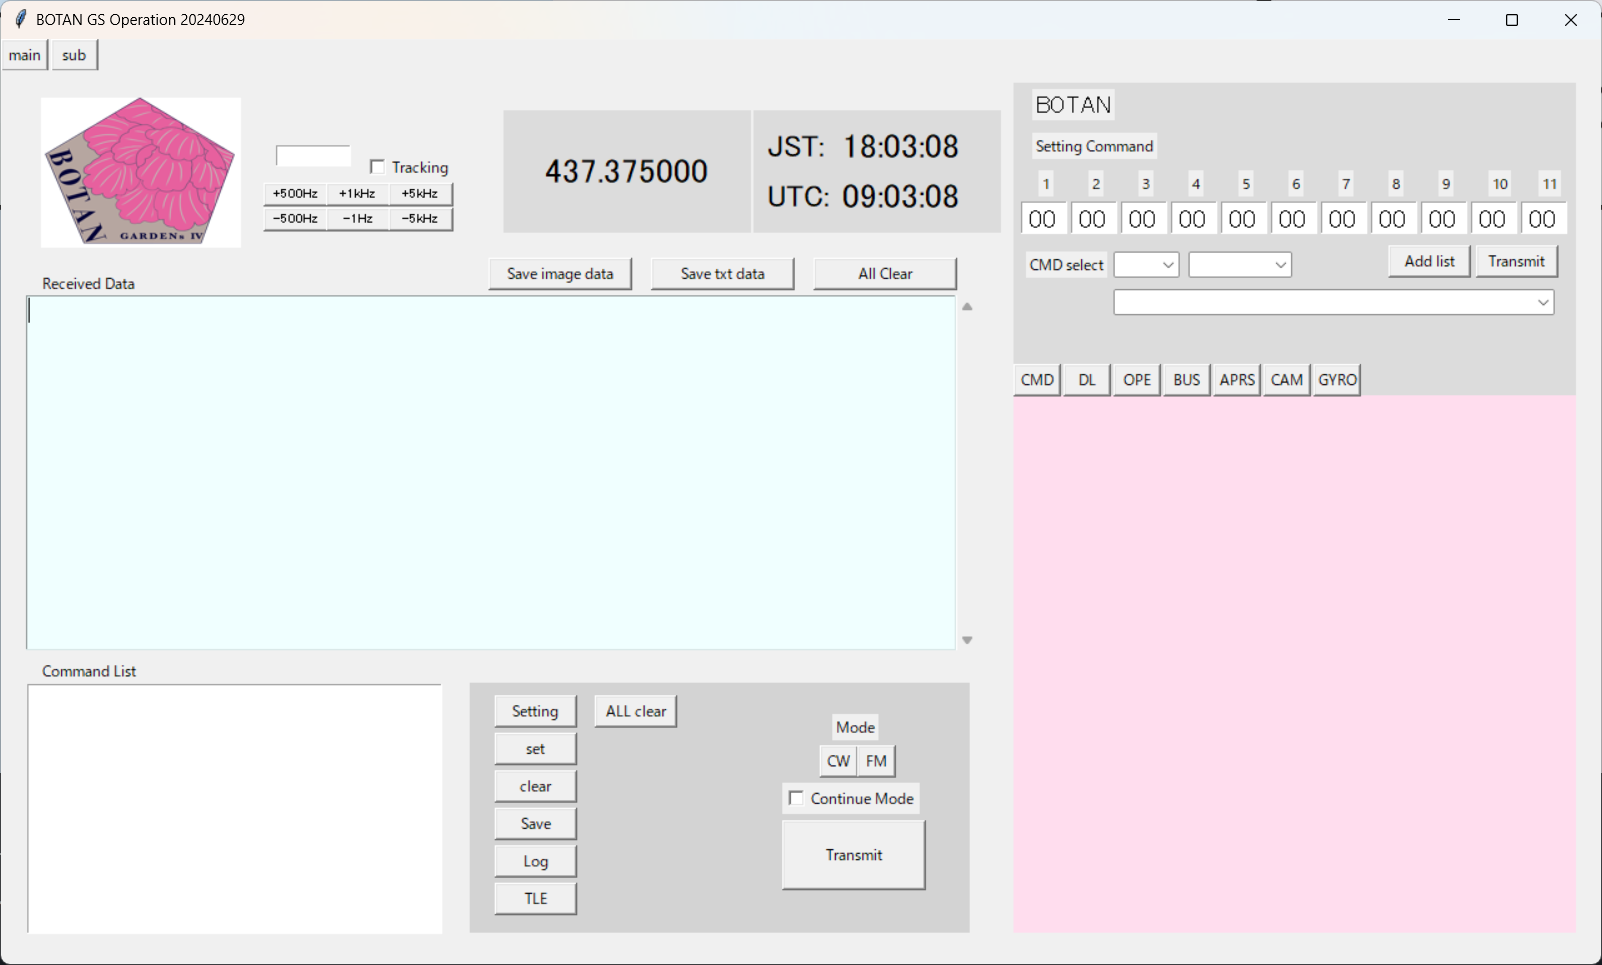The image size is (1602, 965).
Task: Select the GYRO data category
Action: point(1337,379)
